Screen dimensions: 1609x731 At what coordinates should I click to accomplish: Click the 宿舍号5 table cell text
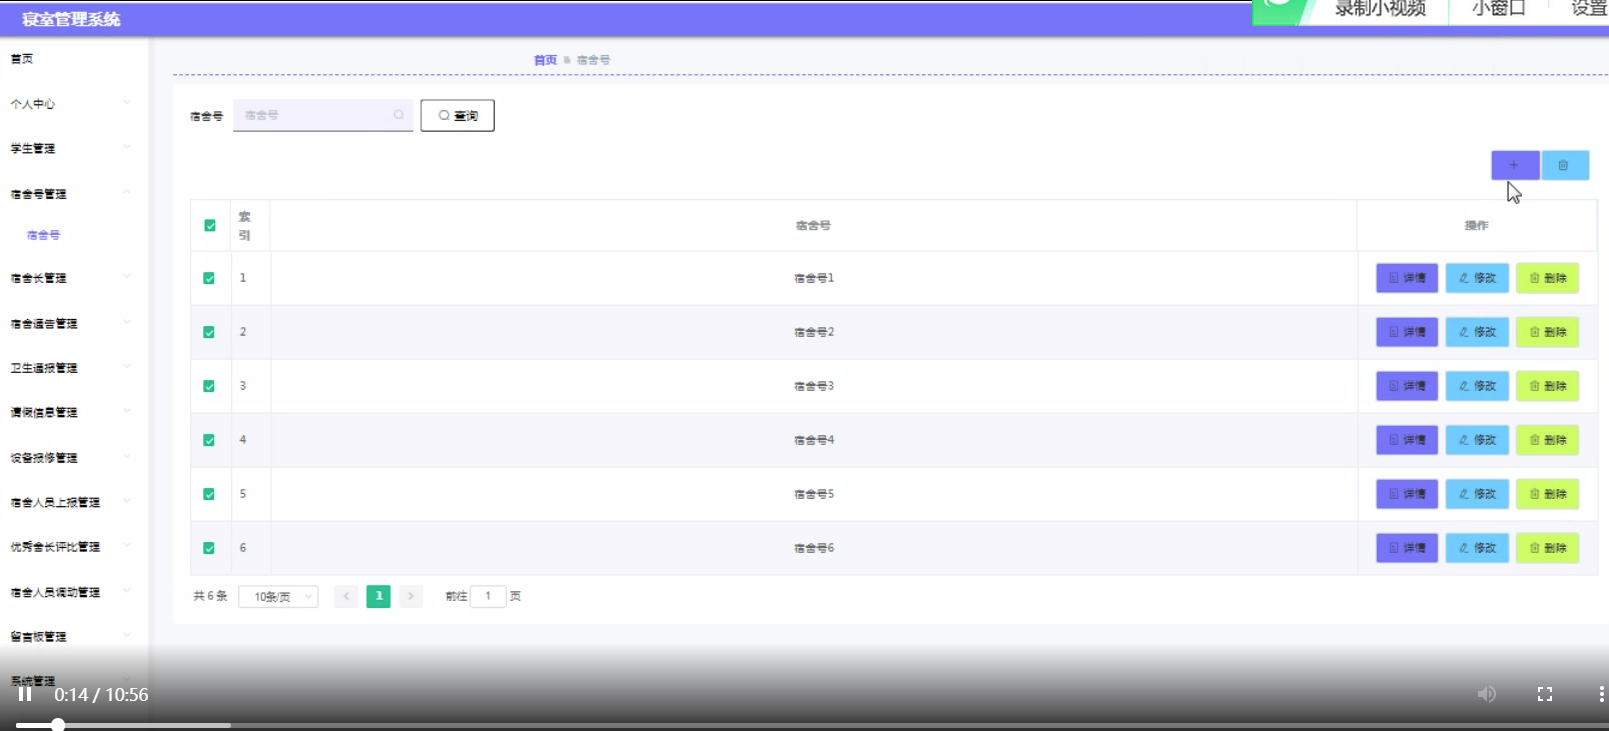813,494
